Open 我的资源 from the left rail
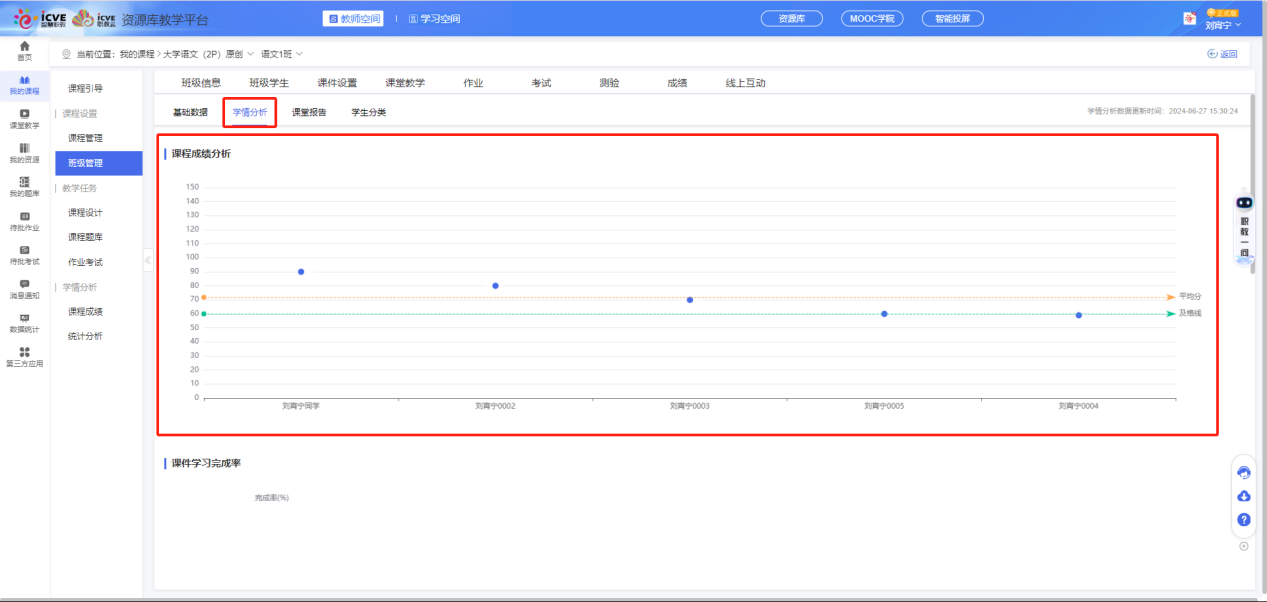 24,152
